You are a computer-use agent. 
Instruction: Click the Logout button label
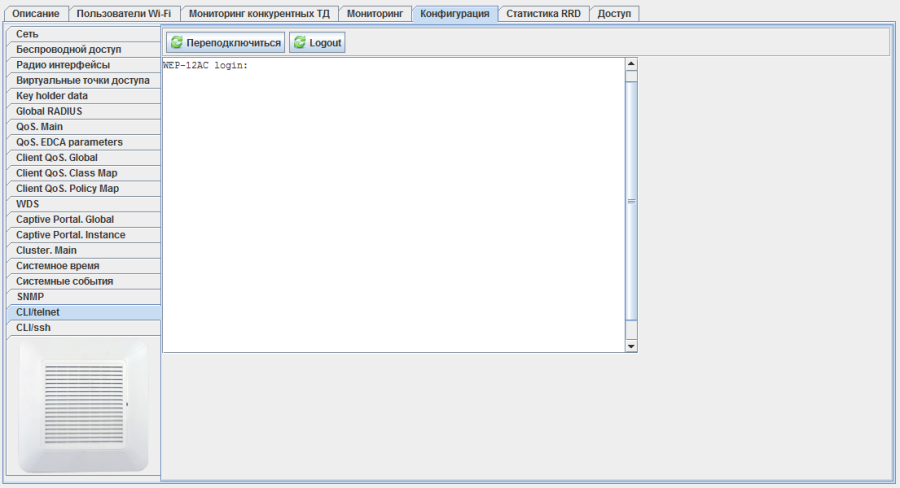tap(325, 43)
